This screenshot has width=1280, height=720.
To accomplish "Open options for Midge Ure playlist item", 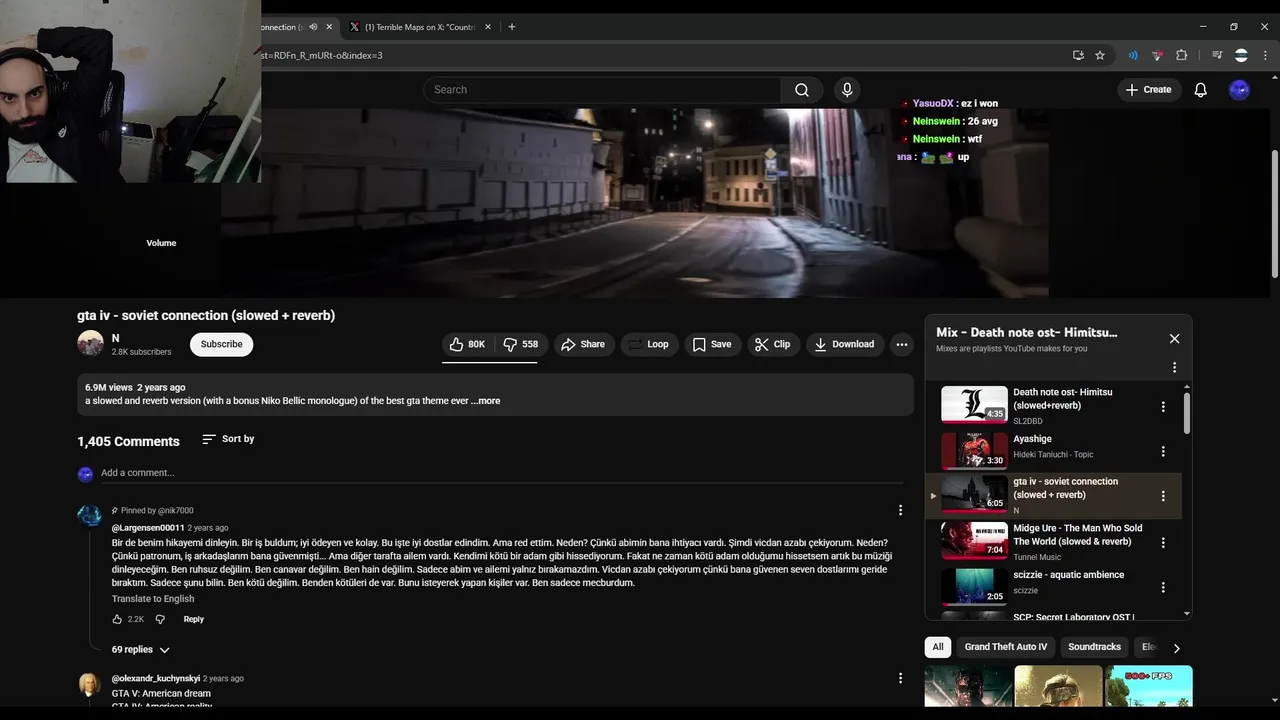I will coord(1163,543).
